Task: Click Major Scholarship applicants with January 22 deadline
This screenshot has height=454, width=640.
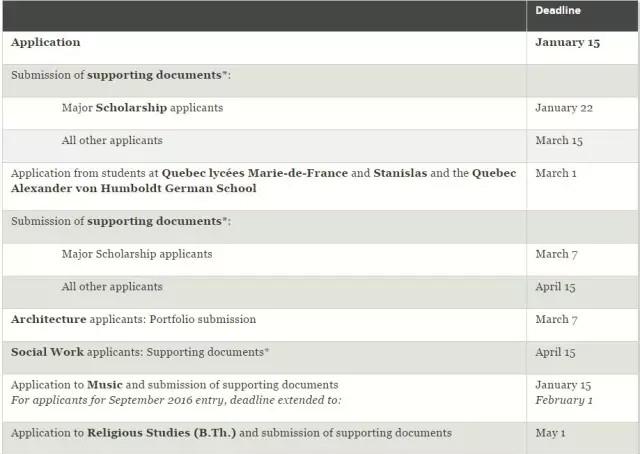Action: 142,108
